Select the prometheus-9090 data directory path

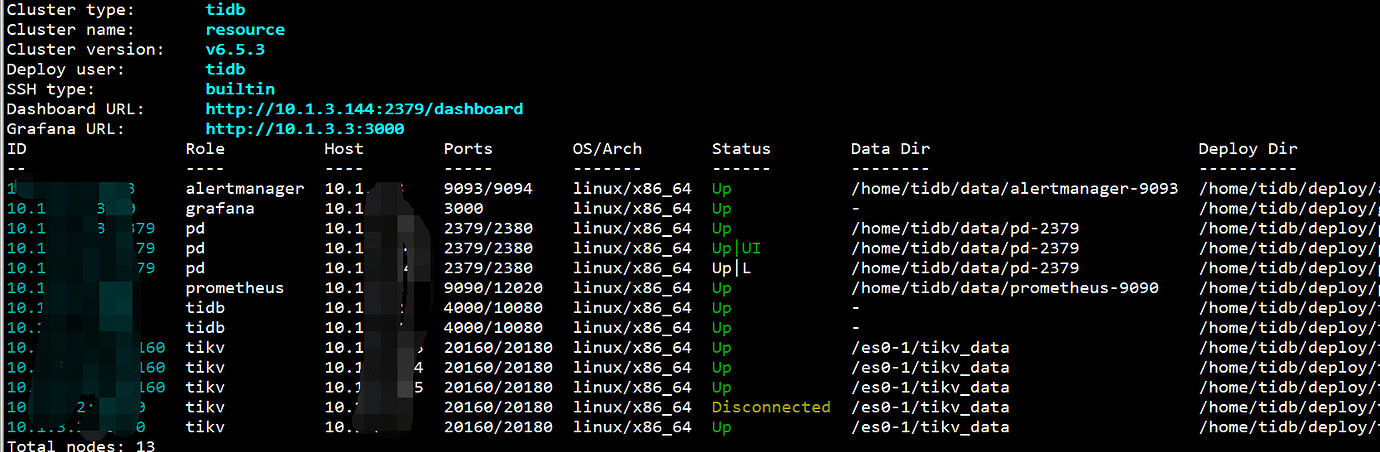click(x=1004, y=288)
